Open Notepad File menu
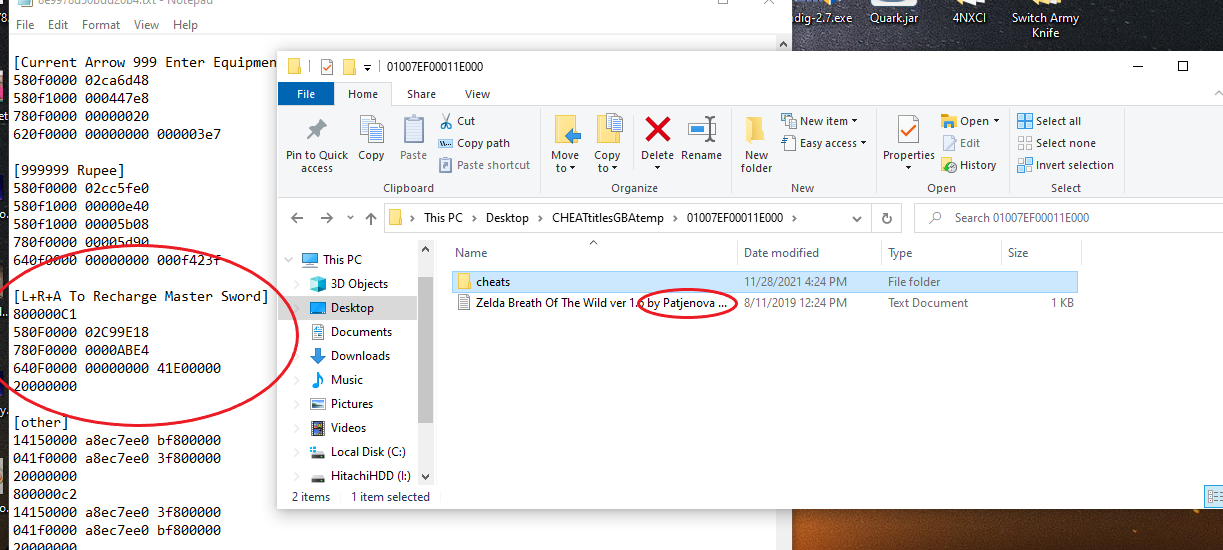The image size is (1223, 550). pyautogui.click(x=25, y=24)
